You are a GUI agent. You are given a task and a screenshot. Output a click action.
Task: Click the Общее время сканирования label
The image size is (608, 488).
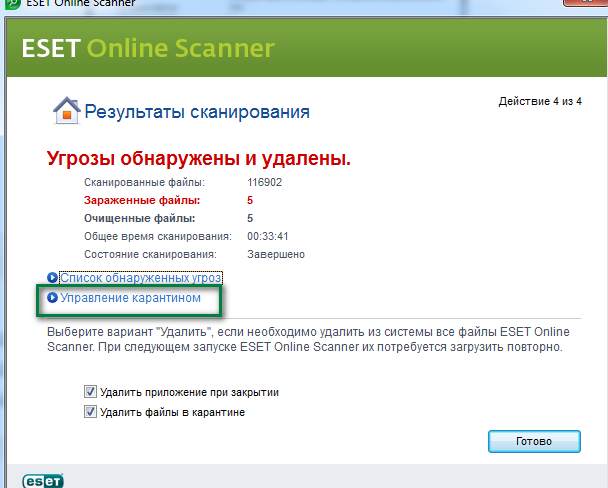click(x=158, y=236)
